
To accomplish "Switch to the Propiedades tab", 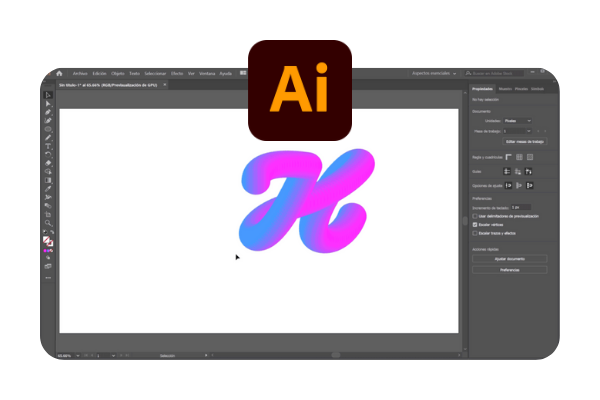I will pyautogui.click(x=482, y=89).
